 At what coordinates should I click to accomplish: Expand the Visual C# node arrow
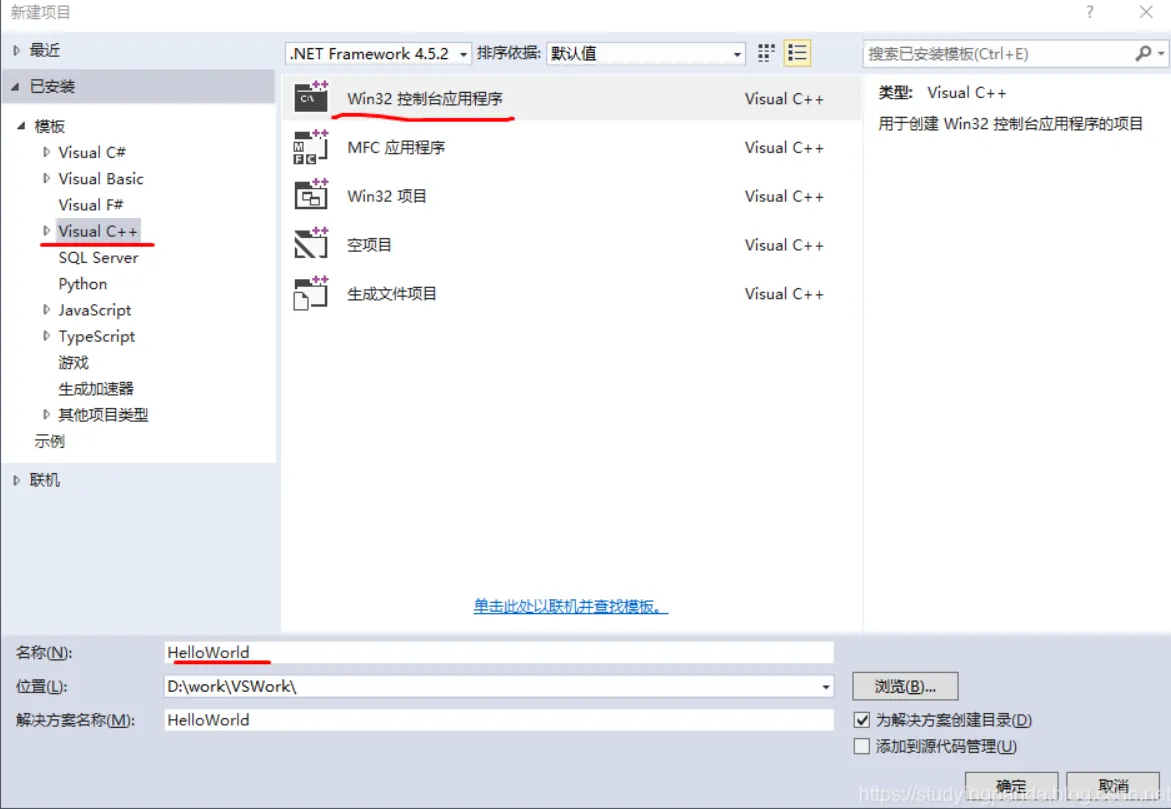pos(46,152)
